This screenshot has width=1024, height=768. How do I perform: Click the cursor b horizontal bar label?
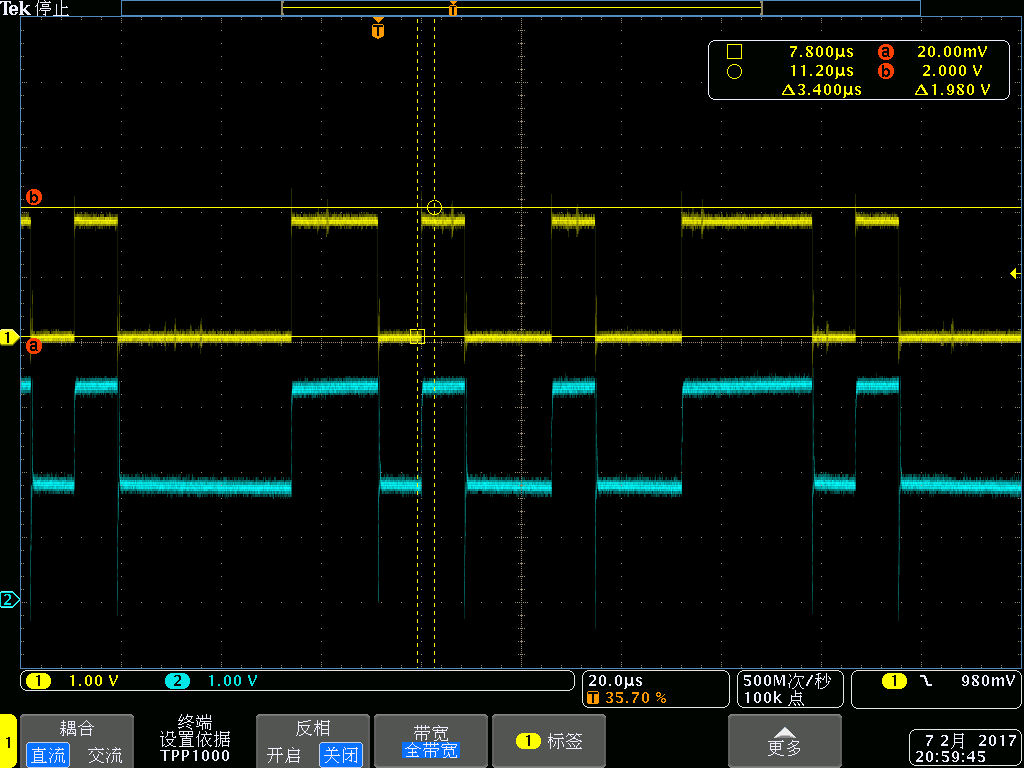point(34,197)
